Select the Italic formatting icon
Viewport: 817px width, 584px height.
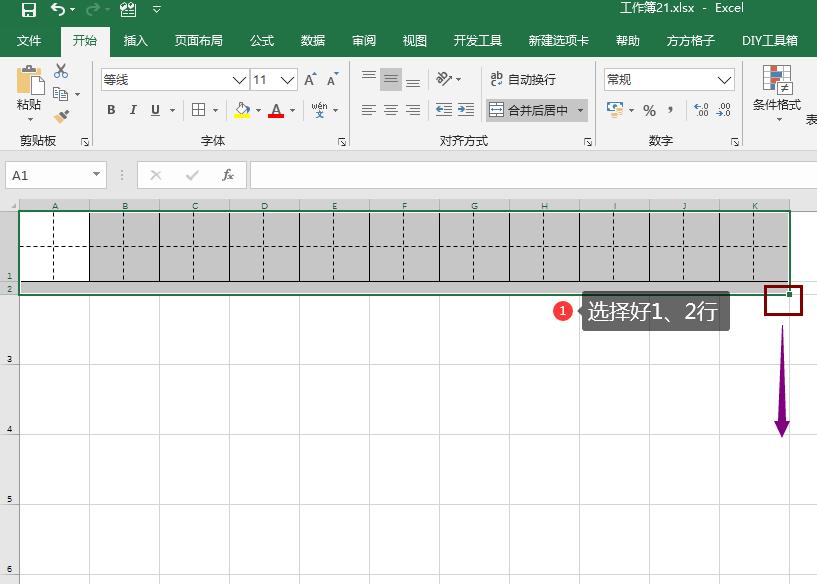tap(133, 108)
